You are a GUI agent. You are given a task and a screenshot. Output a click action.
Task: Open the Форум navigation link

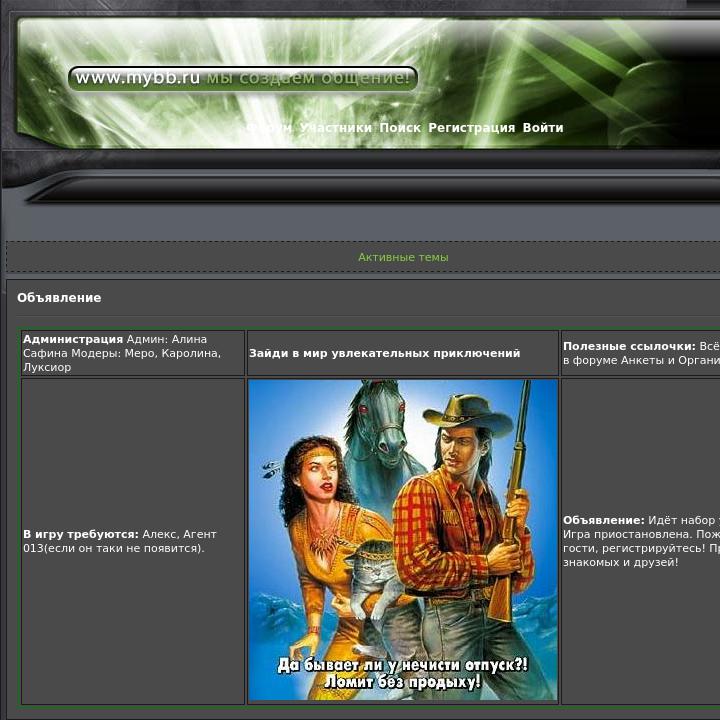click(269, 128)
